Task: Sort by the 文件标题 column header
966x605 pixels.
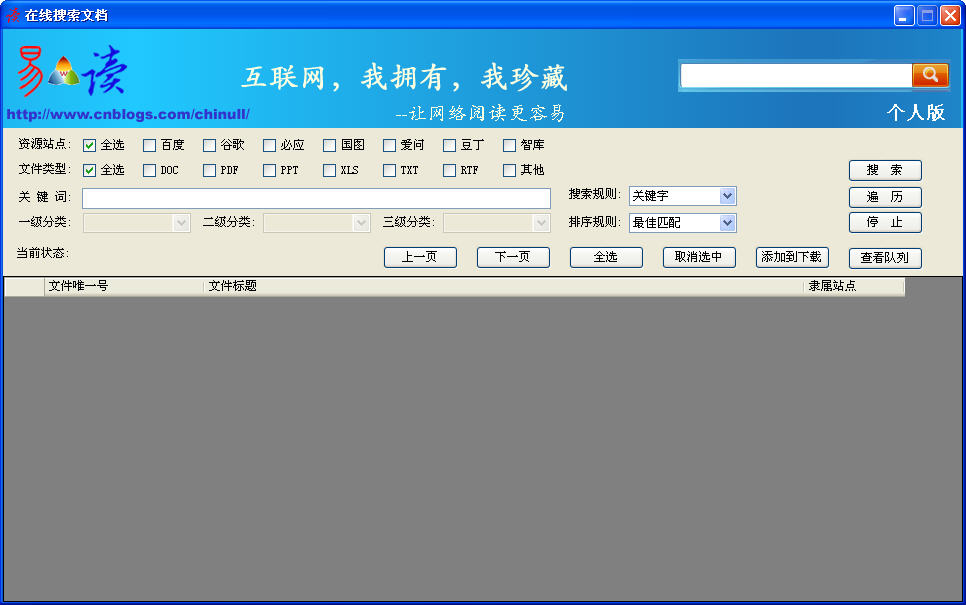Action: (503, 286)
